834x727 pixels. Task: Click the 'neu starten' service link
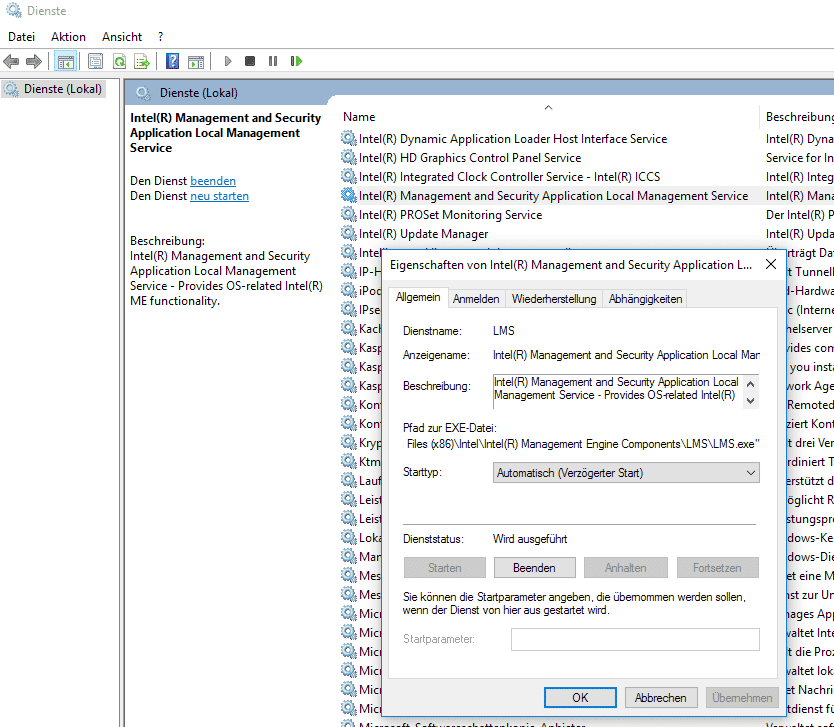[x=219, y=196]
